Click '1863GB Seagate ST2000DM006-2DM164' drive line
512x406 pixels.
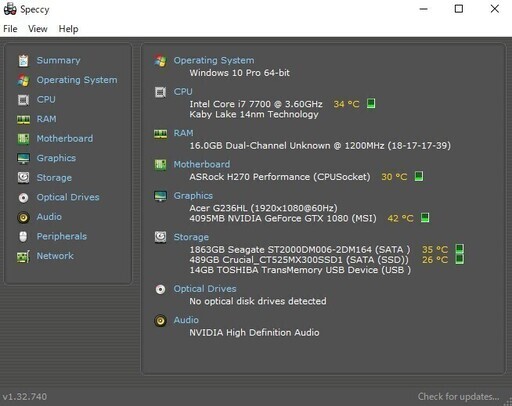300,249
